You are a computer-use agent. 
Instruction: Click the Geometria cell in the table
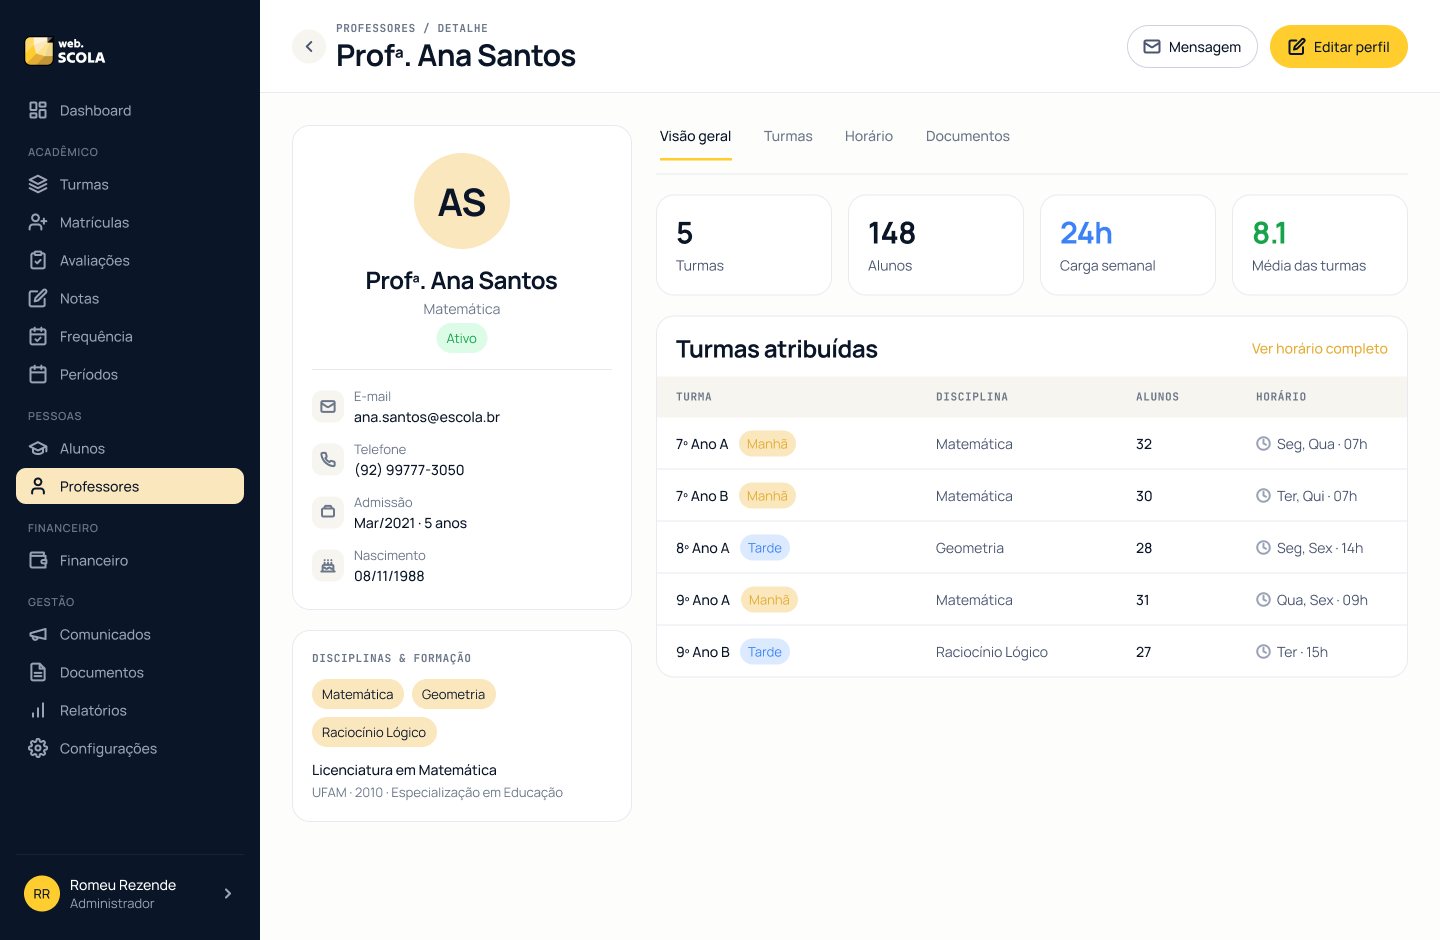tap(970, 548)
